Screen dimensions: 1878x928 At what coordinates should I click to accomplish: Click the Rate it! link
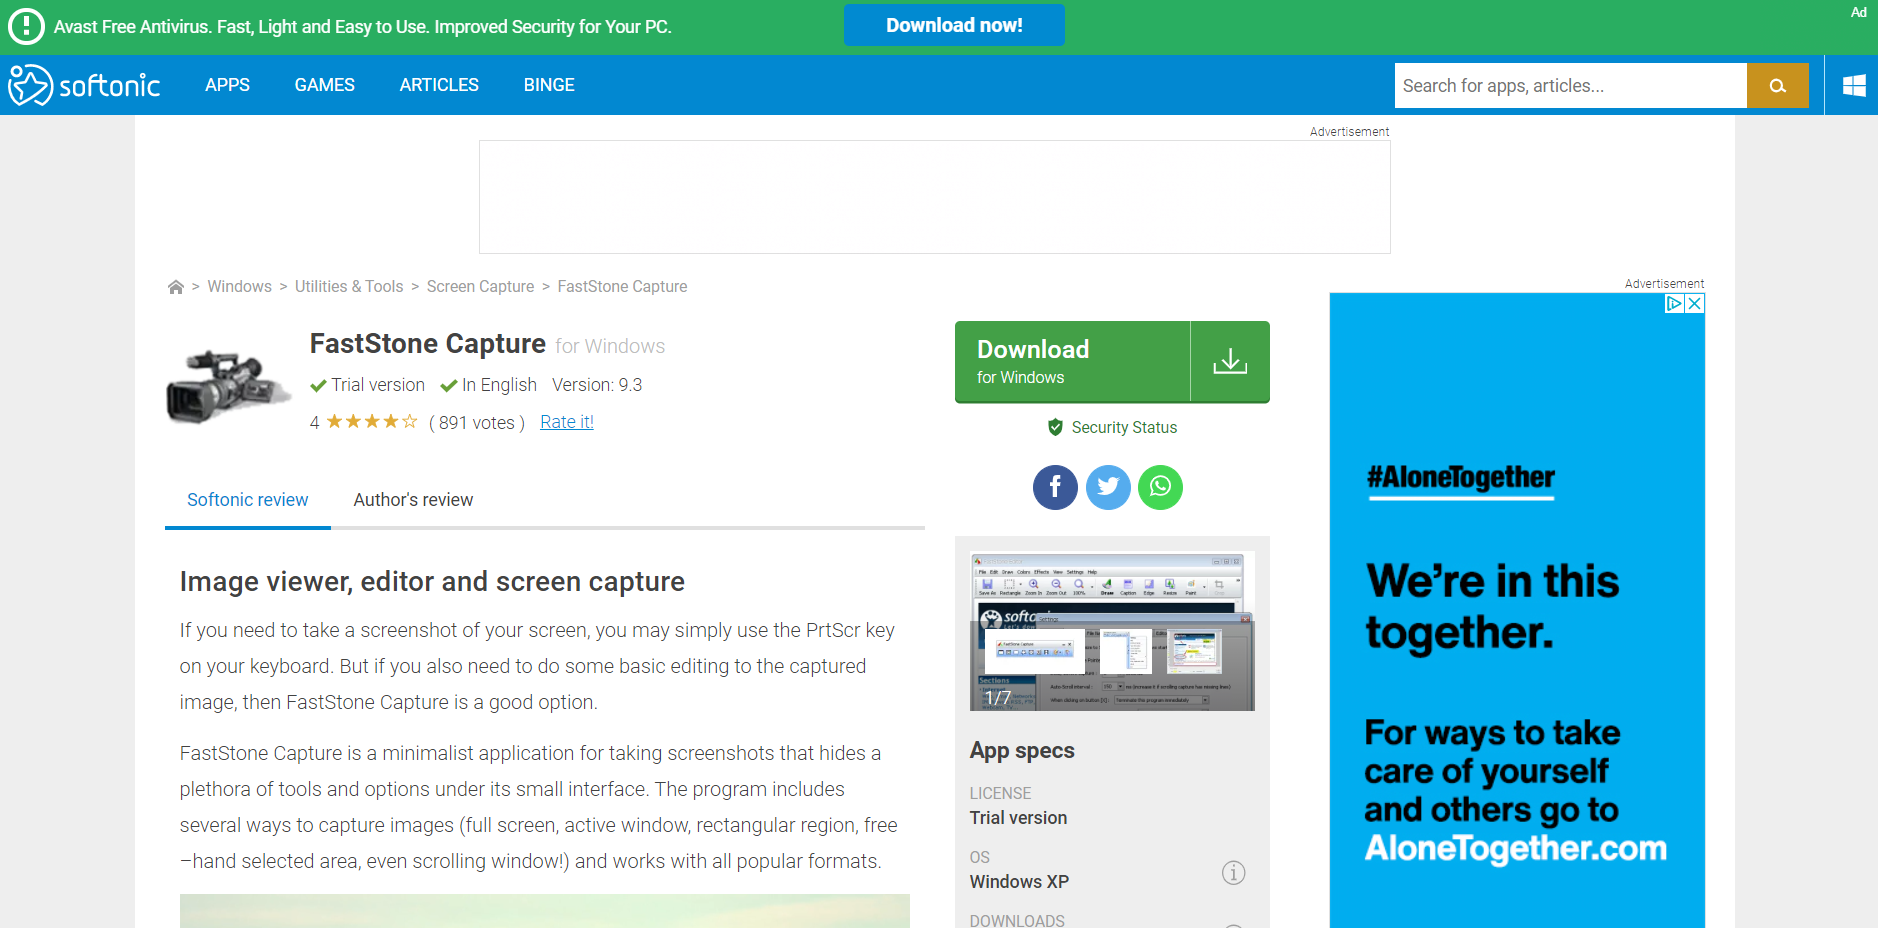tap(567, 422)
